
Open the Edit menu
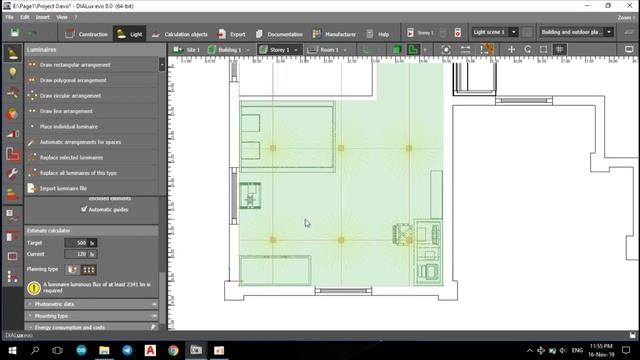pyautogui.click(x=25, y=17)
